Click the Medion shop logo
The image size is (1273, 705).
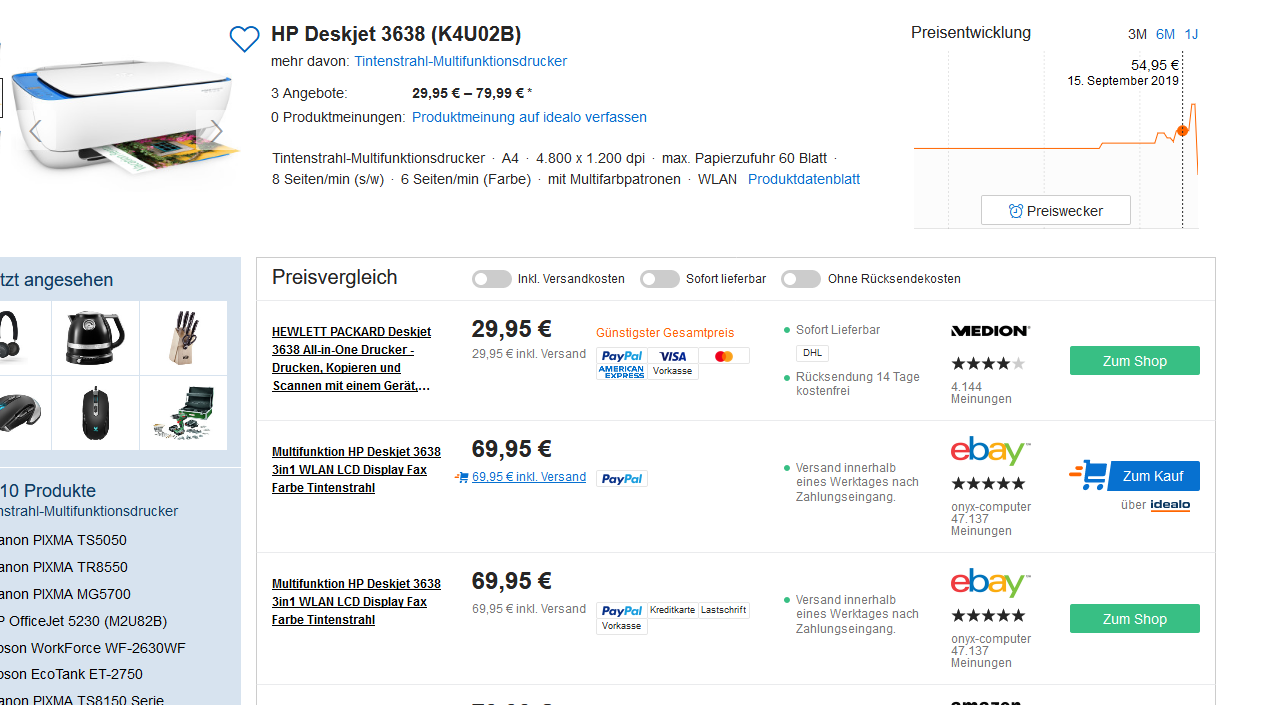pyautogui.click(x=990, y=330)
